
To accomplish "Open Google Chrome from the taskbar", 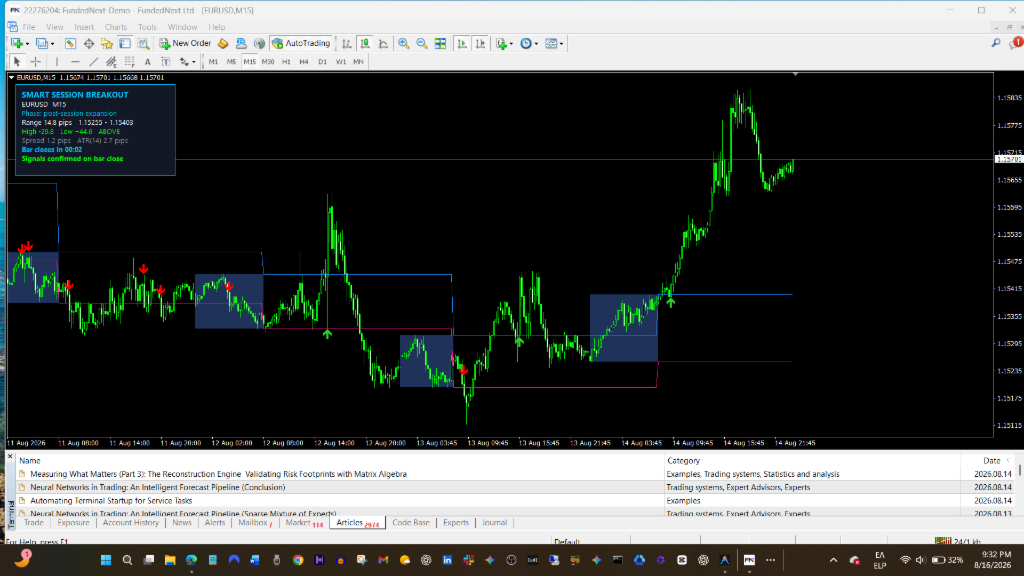I will coord(298,560).
